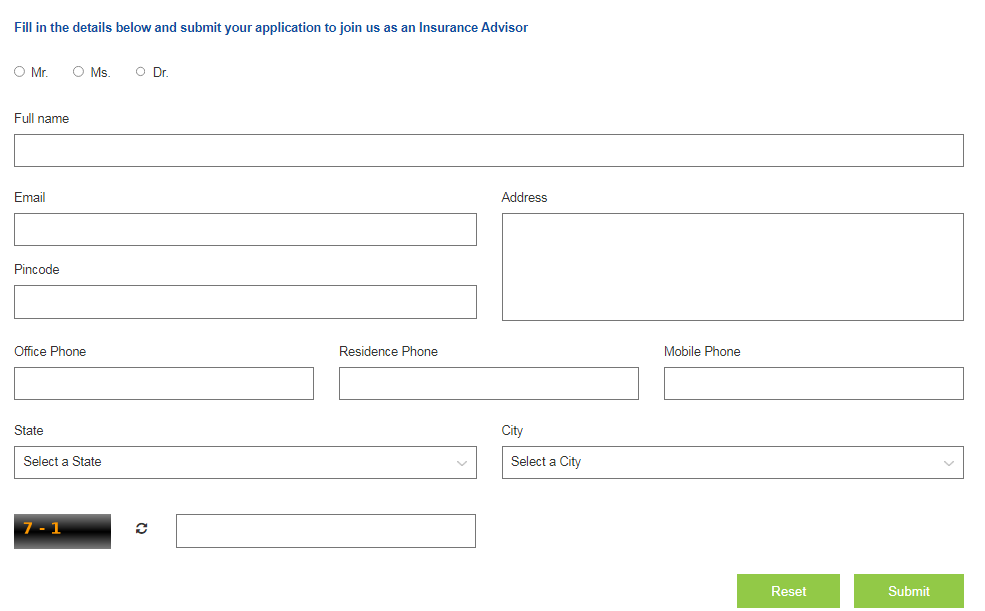Viewport: 985px width, 611px height.
Task: Click the Residence Phone input
Action: click(488, 384)
